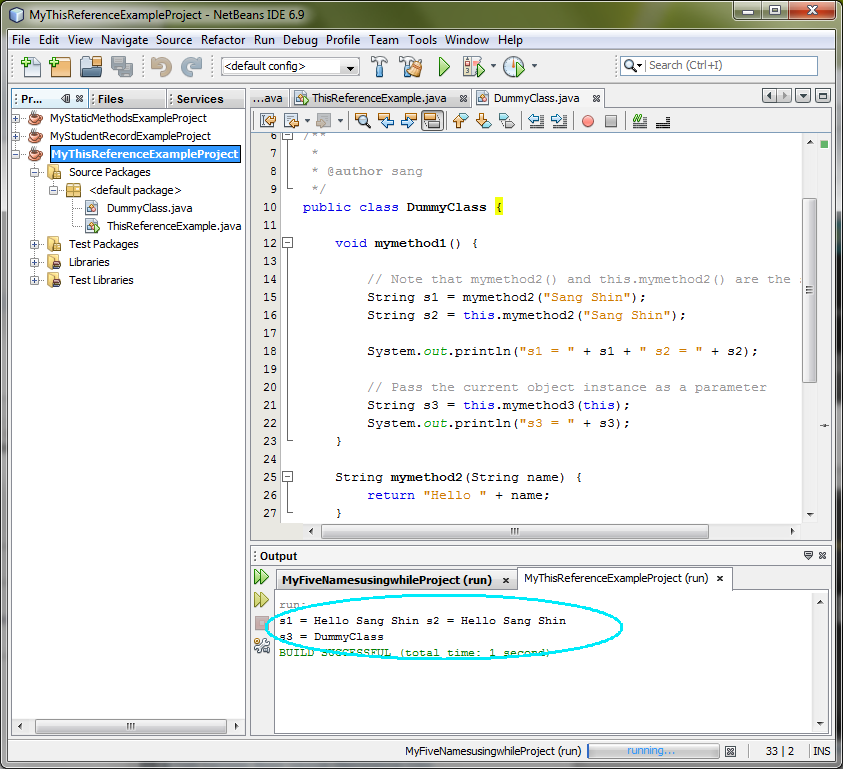
Task: Start macro recording red circle
Action: [x=588, y=122]
